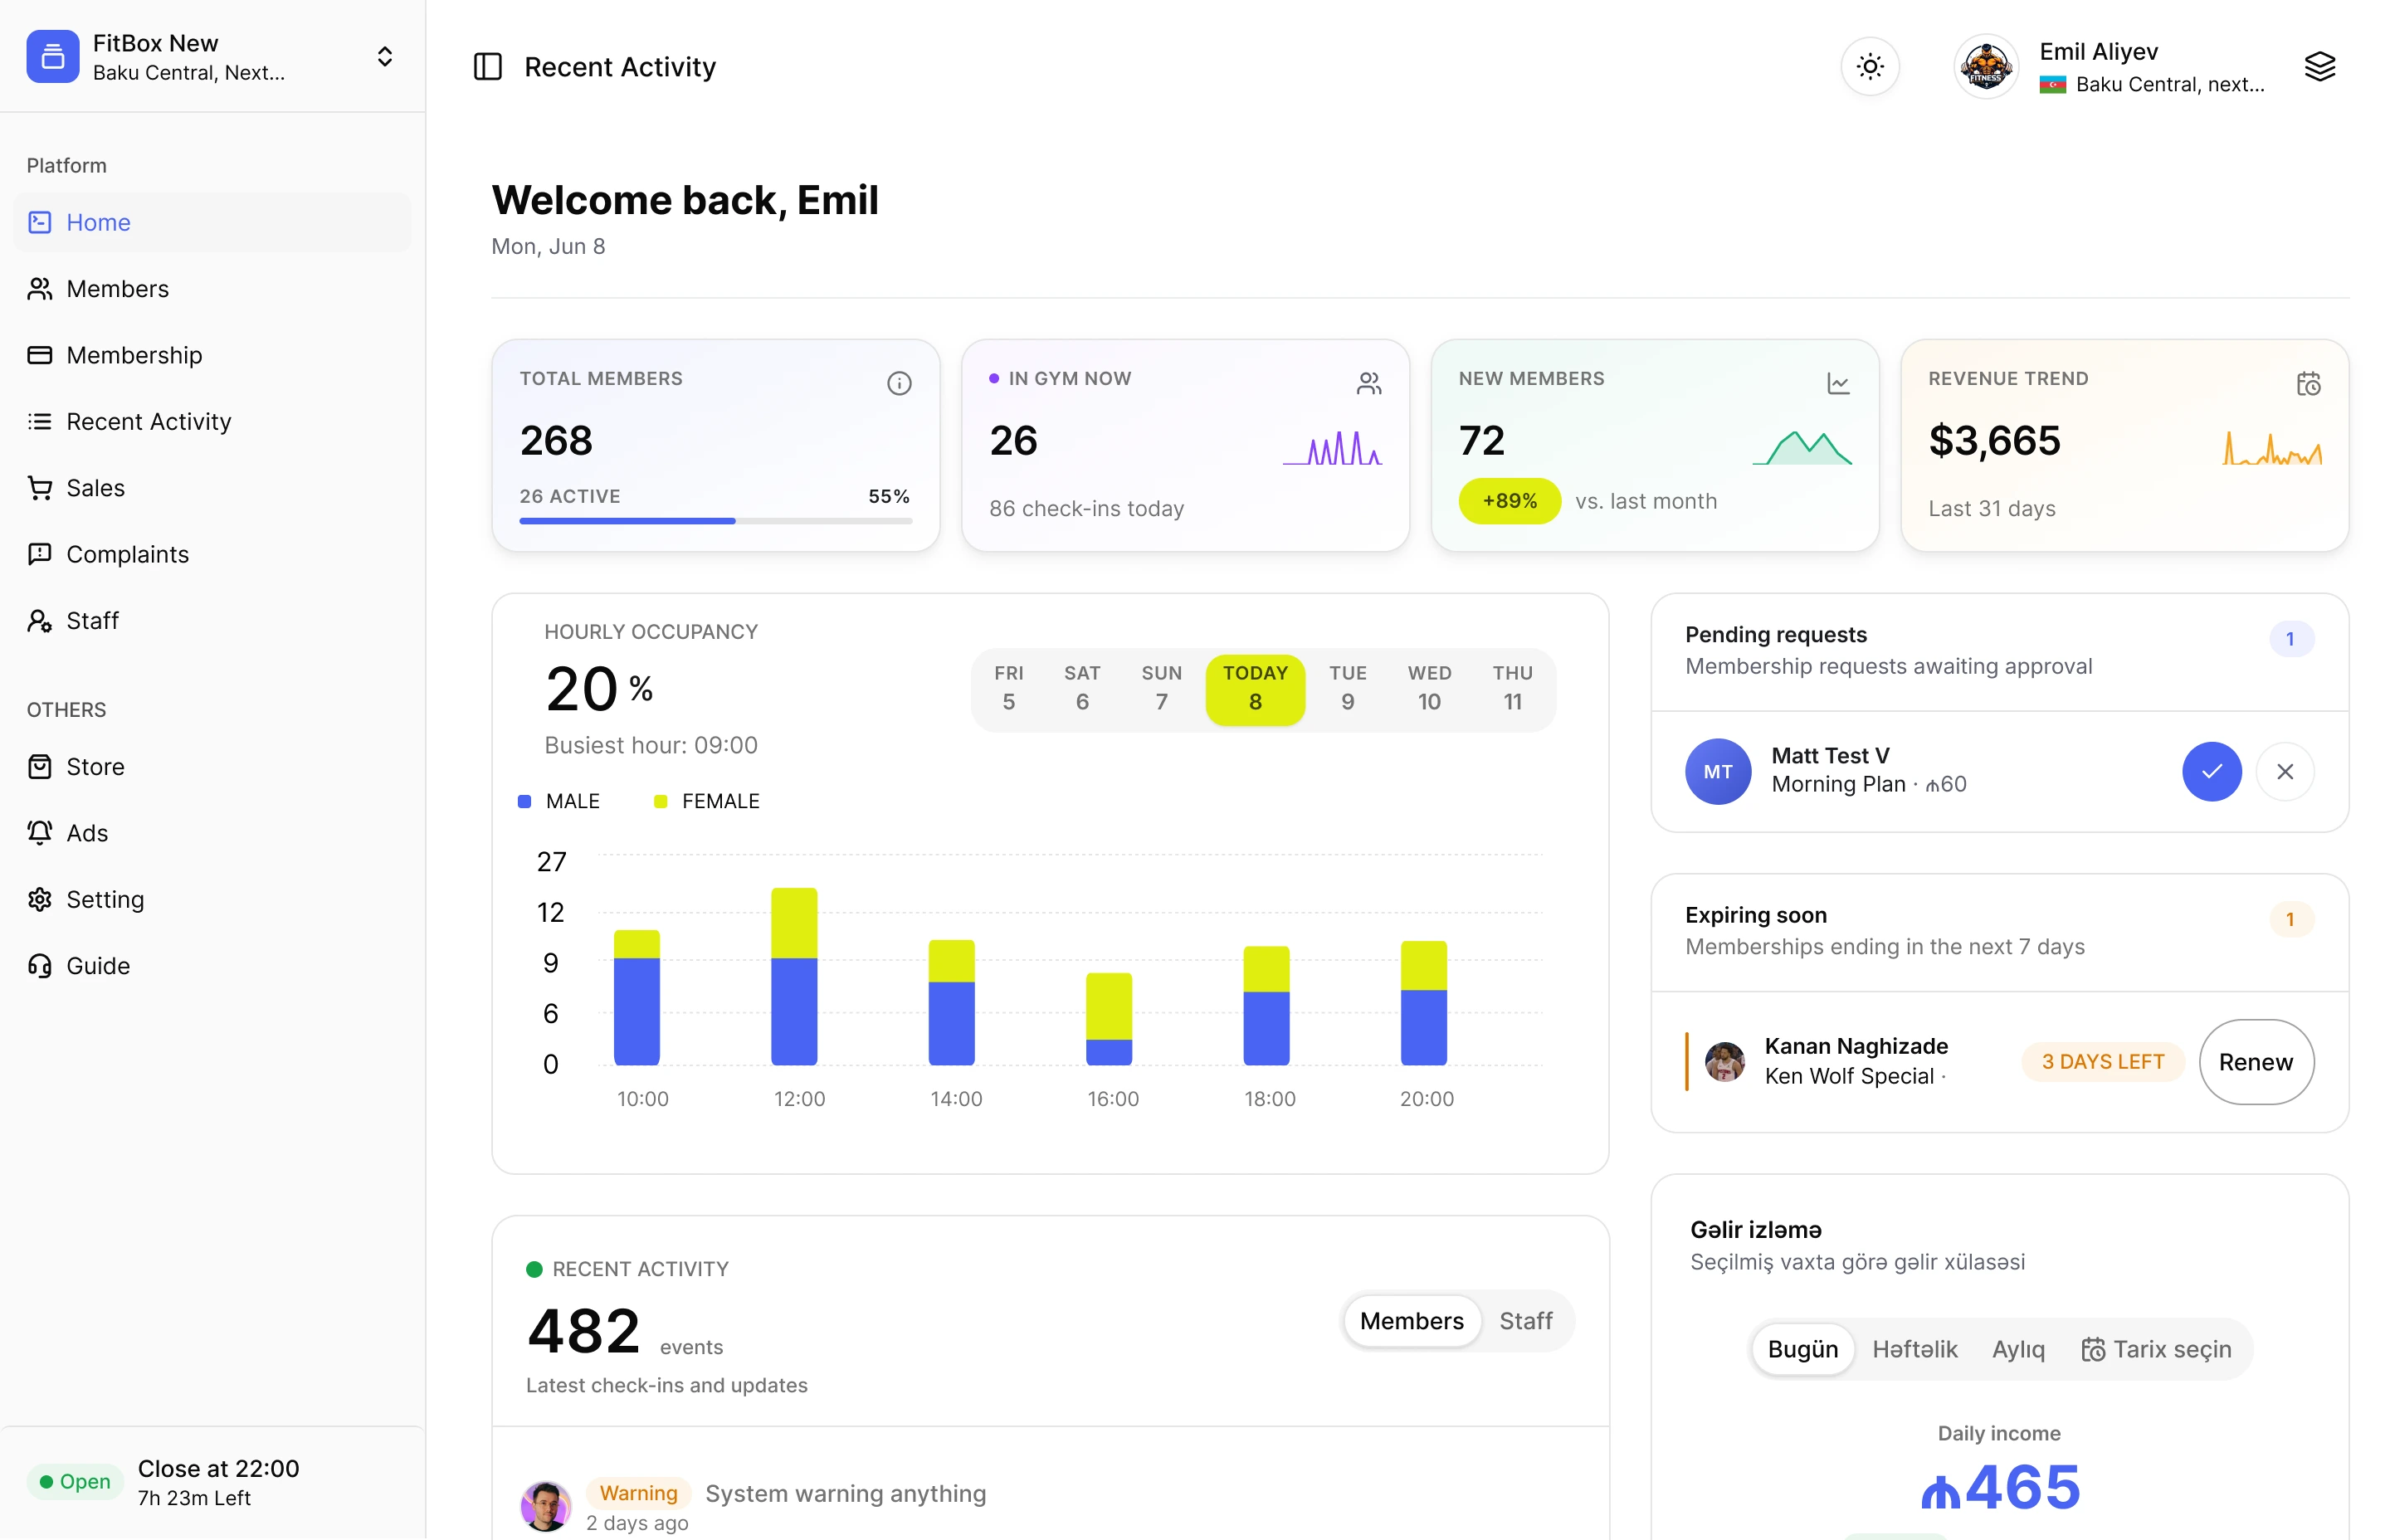
Task: Select WED 10 in day picker
Action: [1428, 688]
